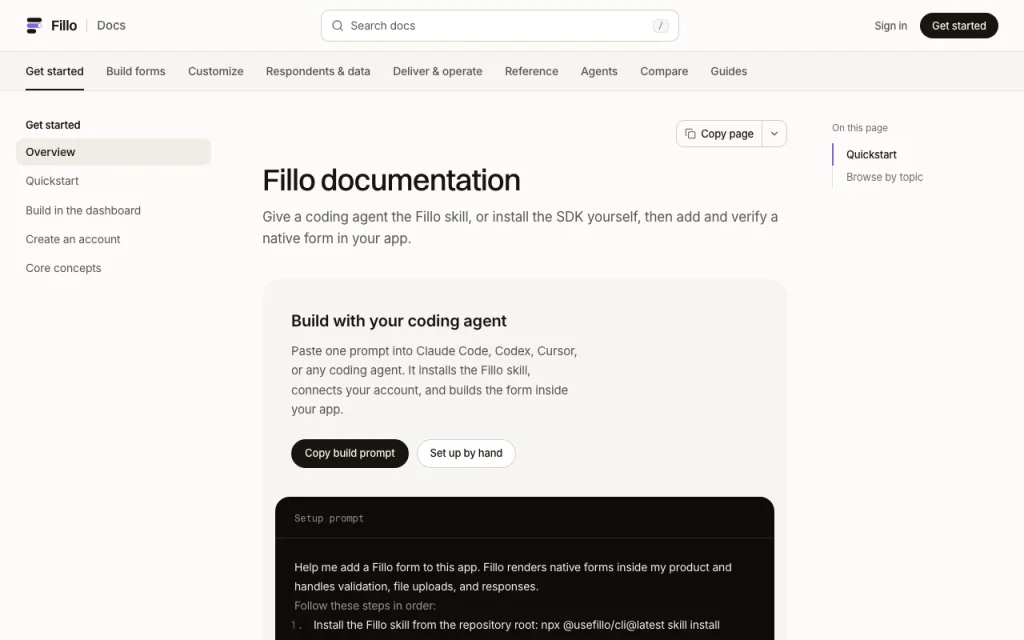Viewport: 1024px width, 640px height.
Task: Open the Customize tab
Action: tap(216, 71)
